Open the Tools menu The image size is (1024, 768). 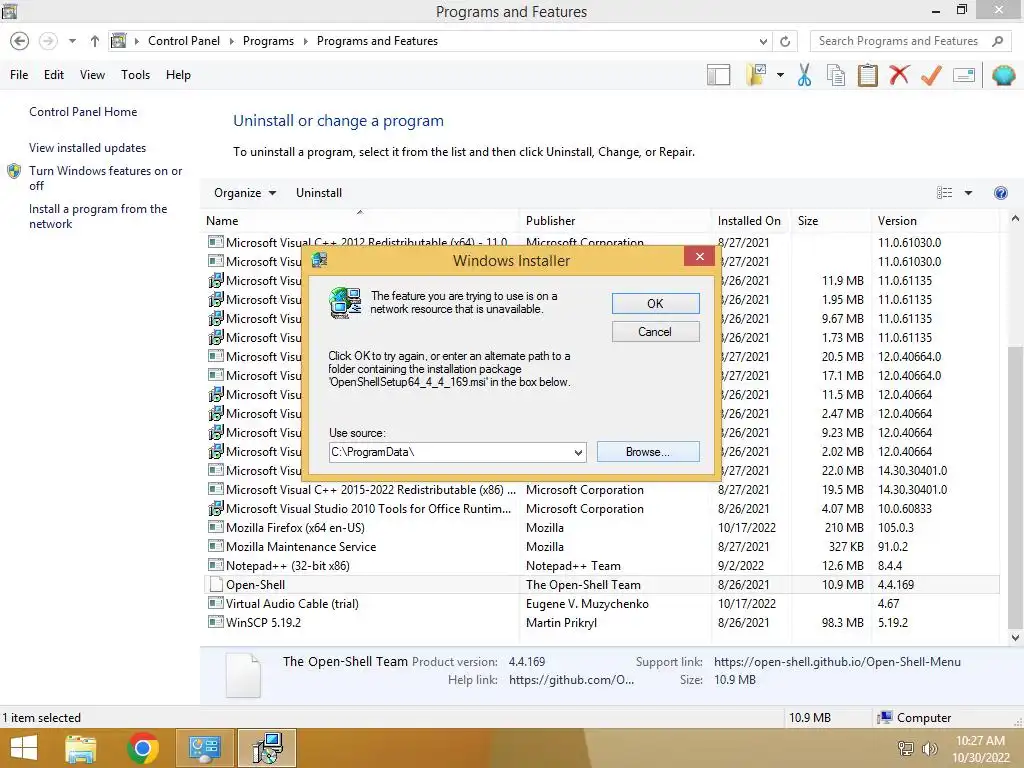[135, 75]
